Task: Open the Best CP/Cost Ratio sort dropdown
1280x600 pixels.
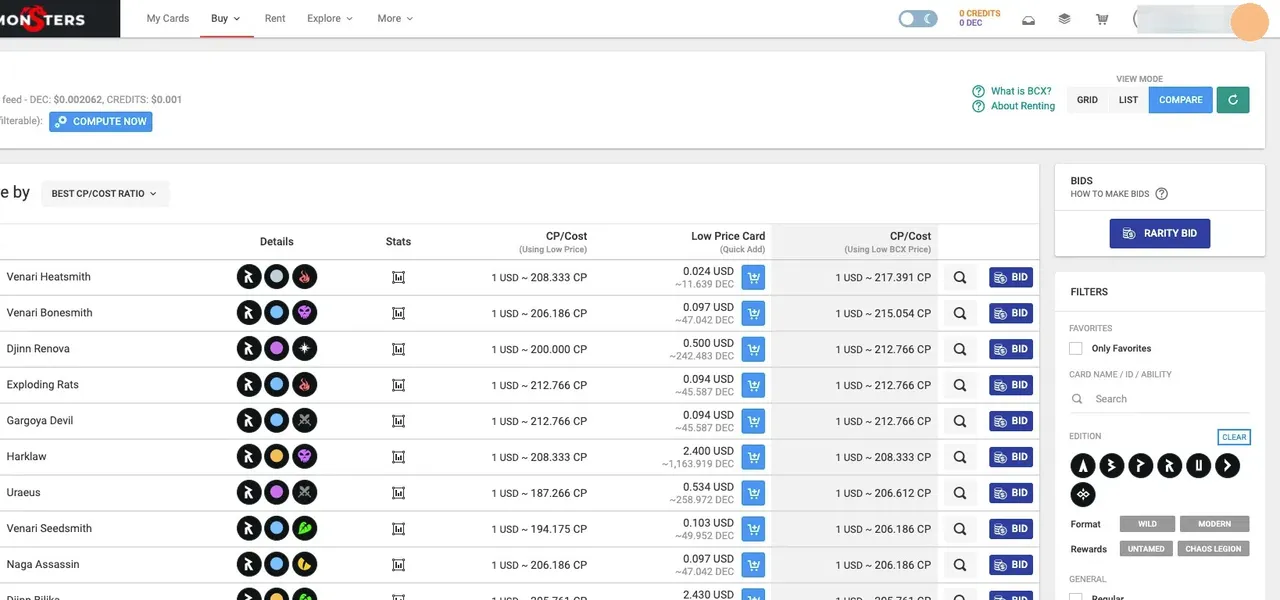Action: point(105,193)
